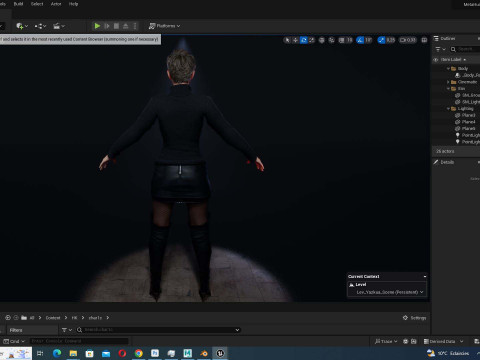Viewport: 480px width, 360px height.
Task: Toggle scale snapping
Action: point(381,40)
